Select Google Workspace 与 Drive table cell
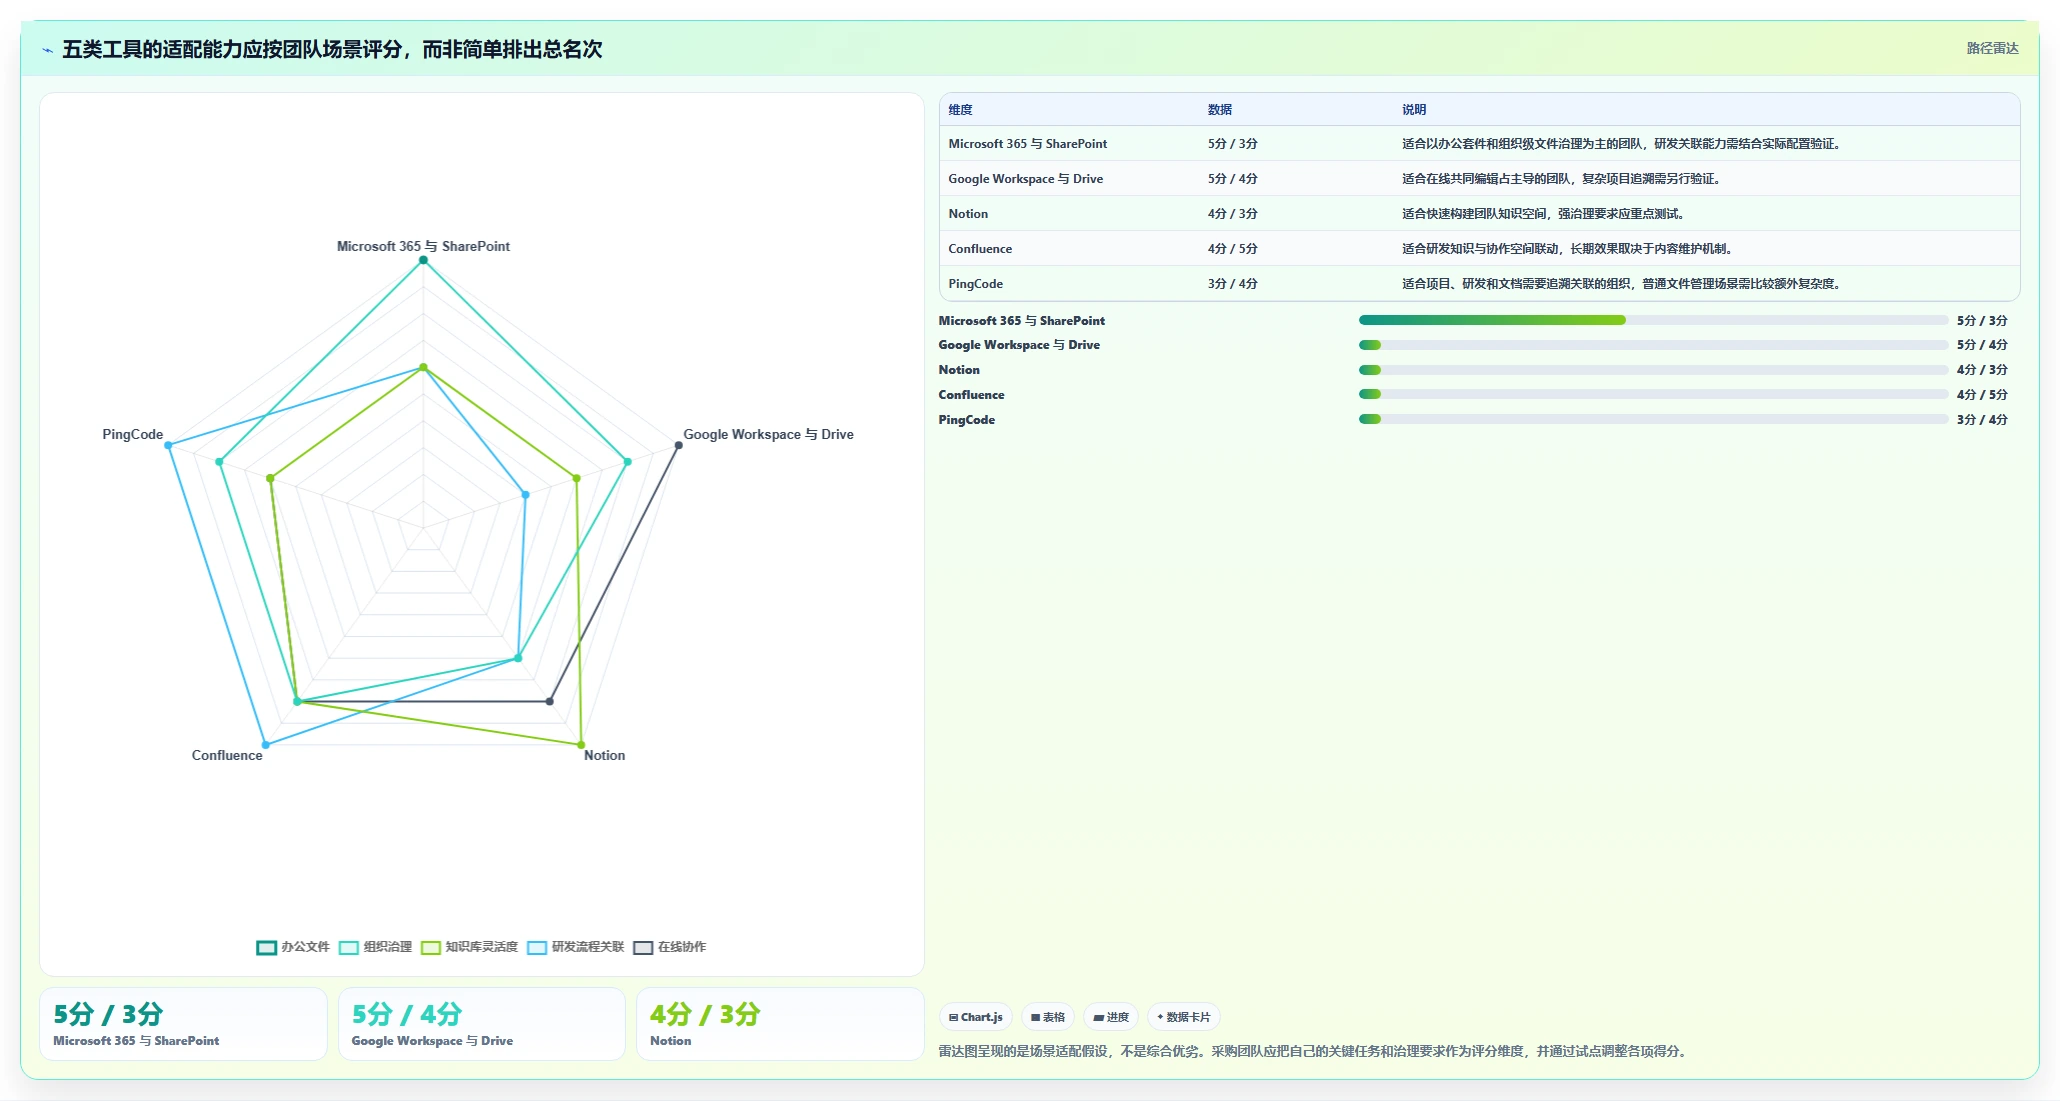 [x=1026, y=179]
